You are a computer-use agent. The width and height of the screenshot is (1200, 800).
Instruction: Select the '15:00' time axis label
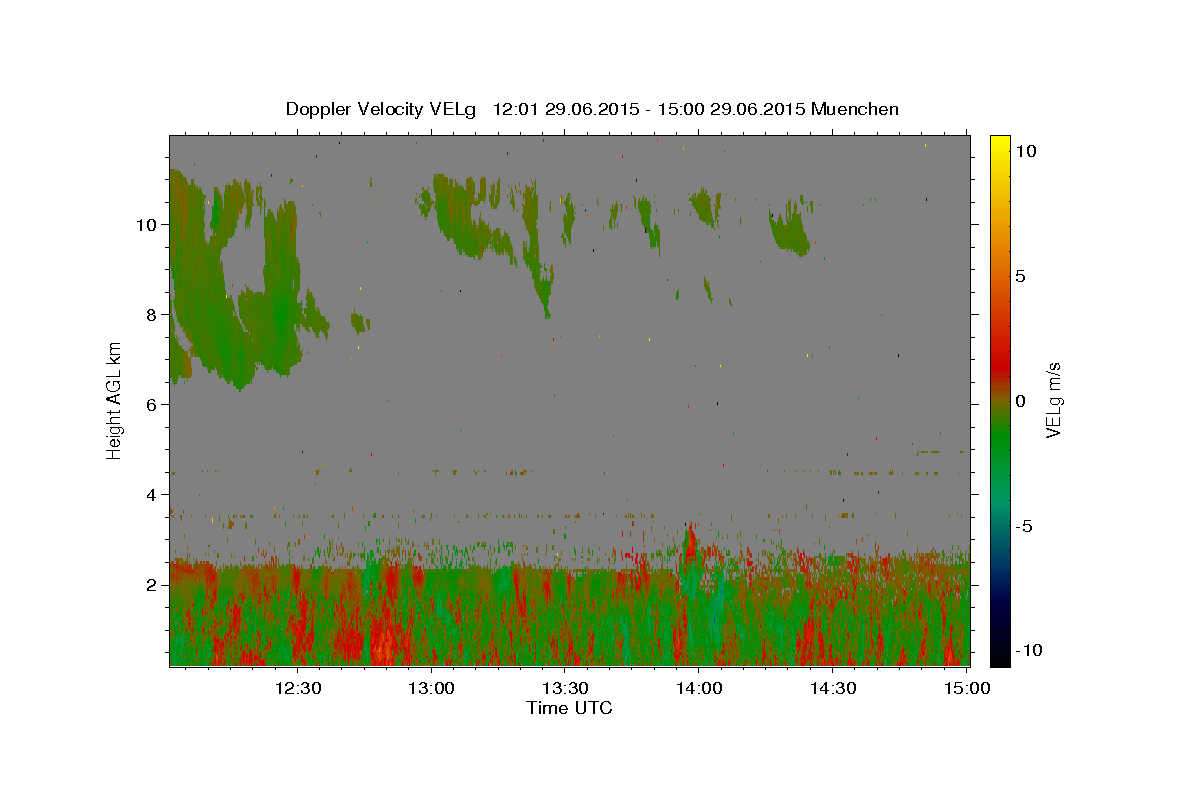966,688
